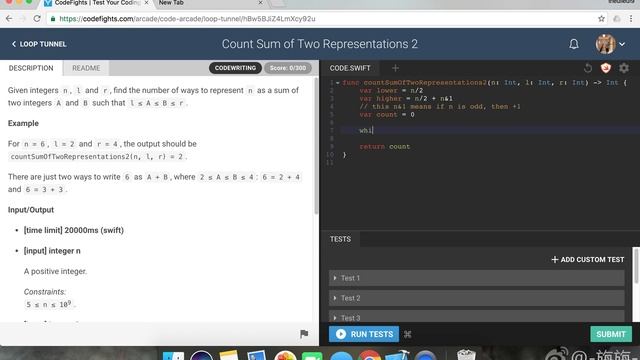Select the TESTS tab
This screenshot has height=360, width=640.
click(340, 239)
